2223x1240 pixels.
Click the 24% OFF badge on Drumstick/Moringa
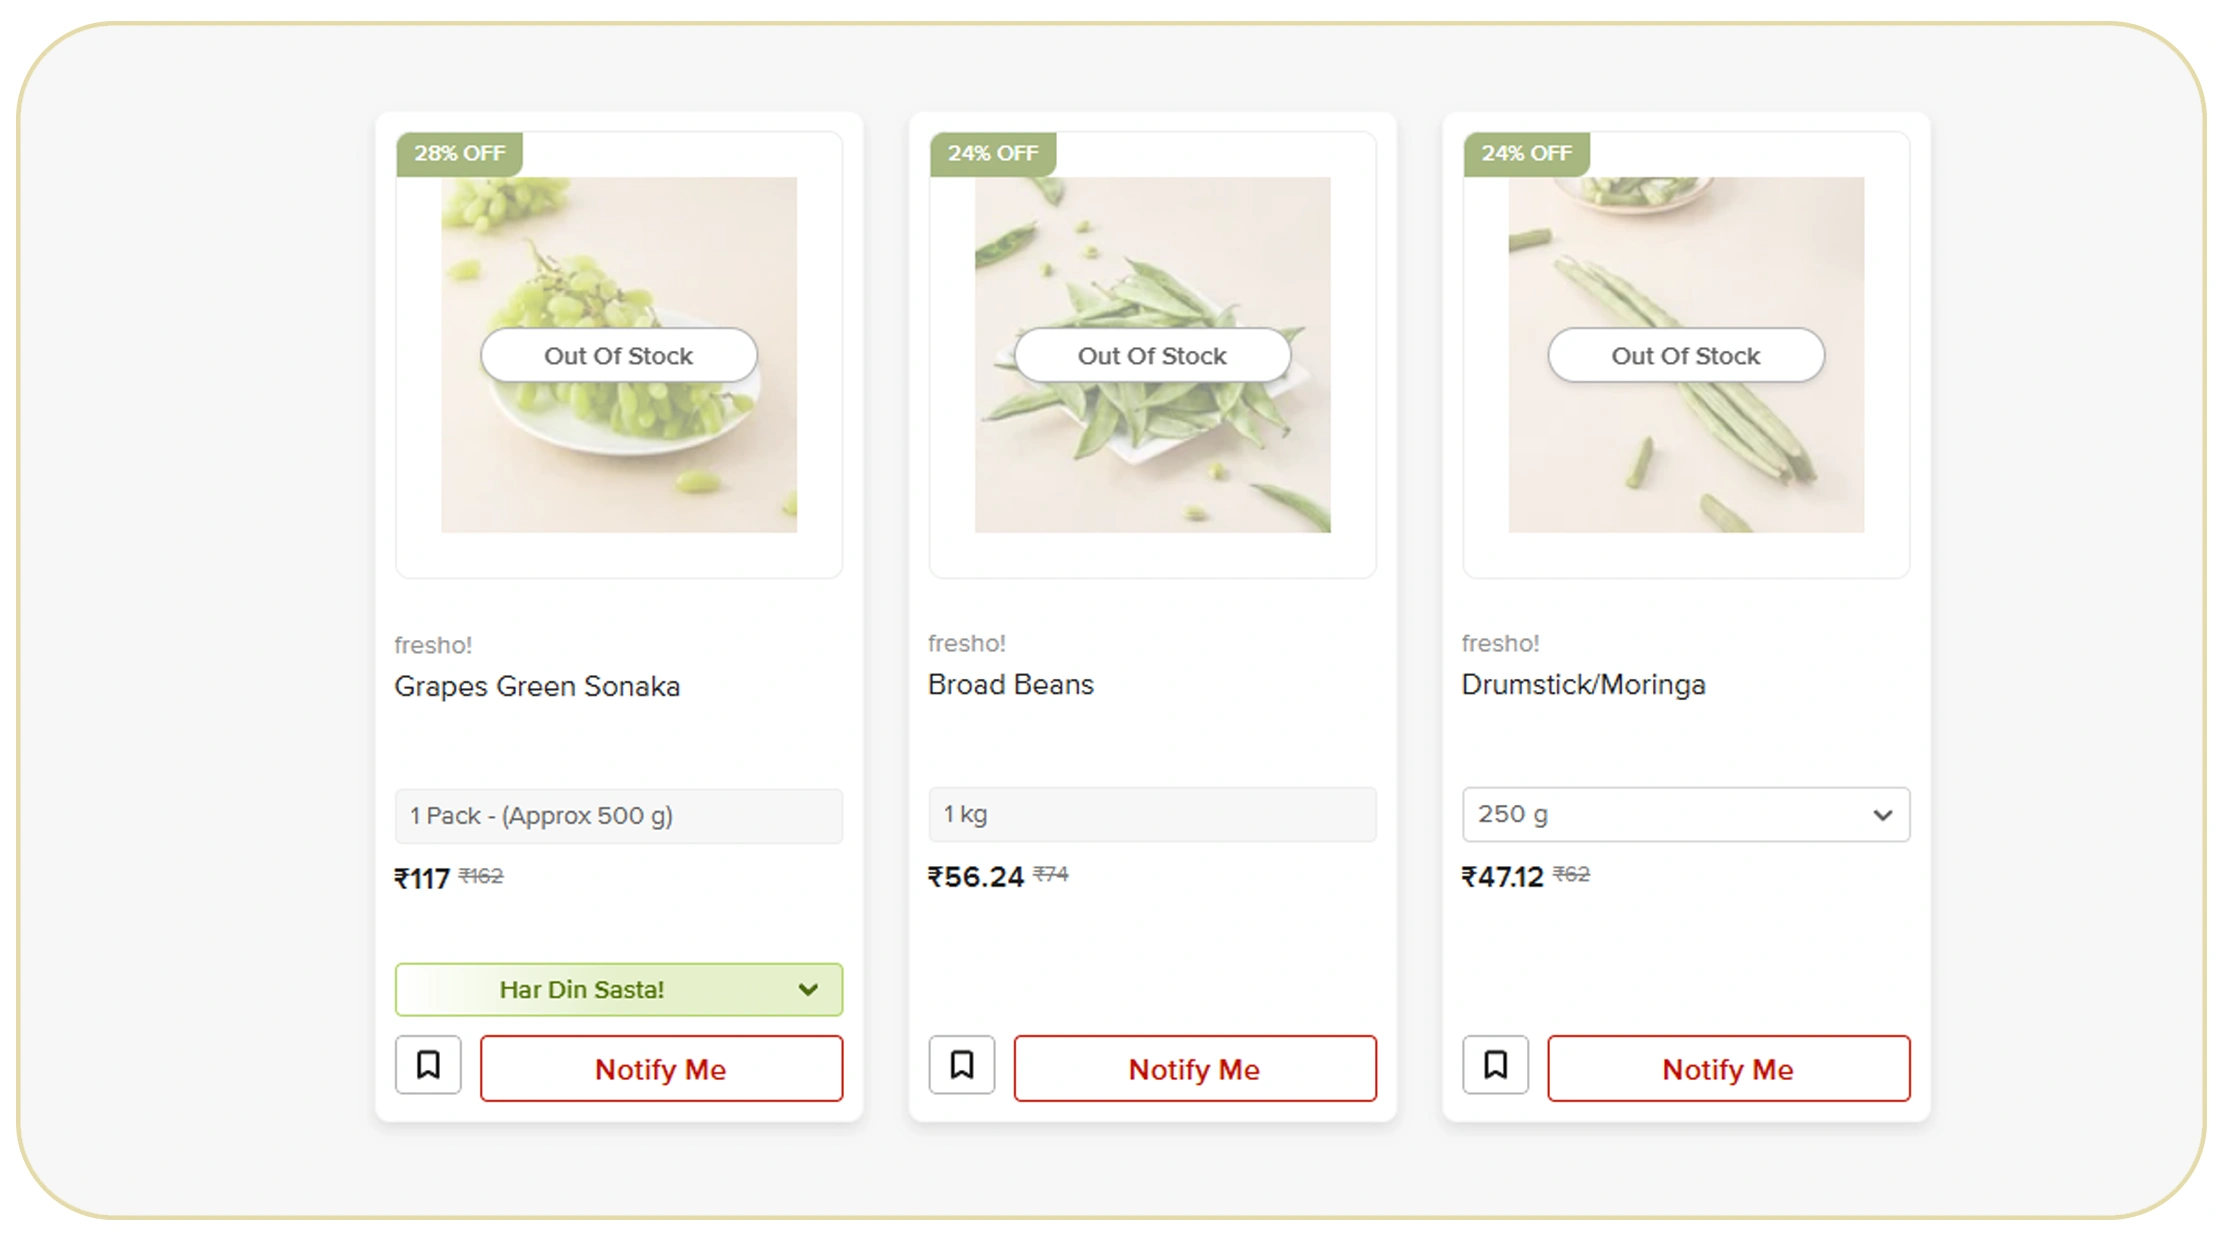coord(1526,154)
